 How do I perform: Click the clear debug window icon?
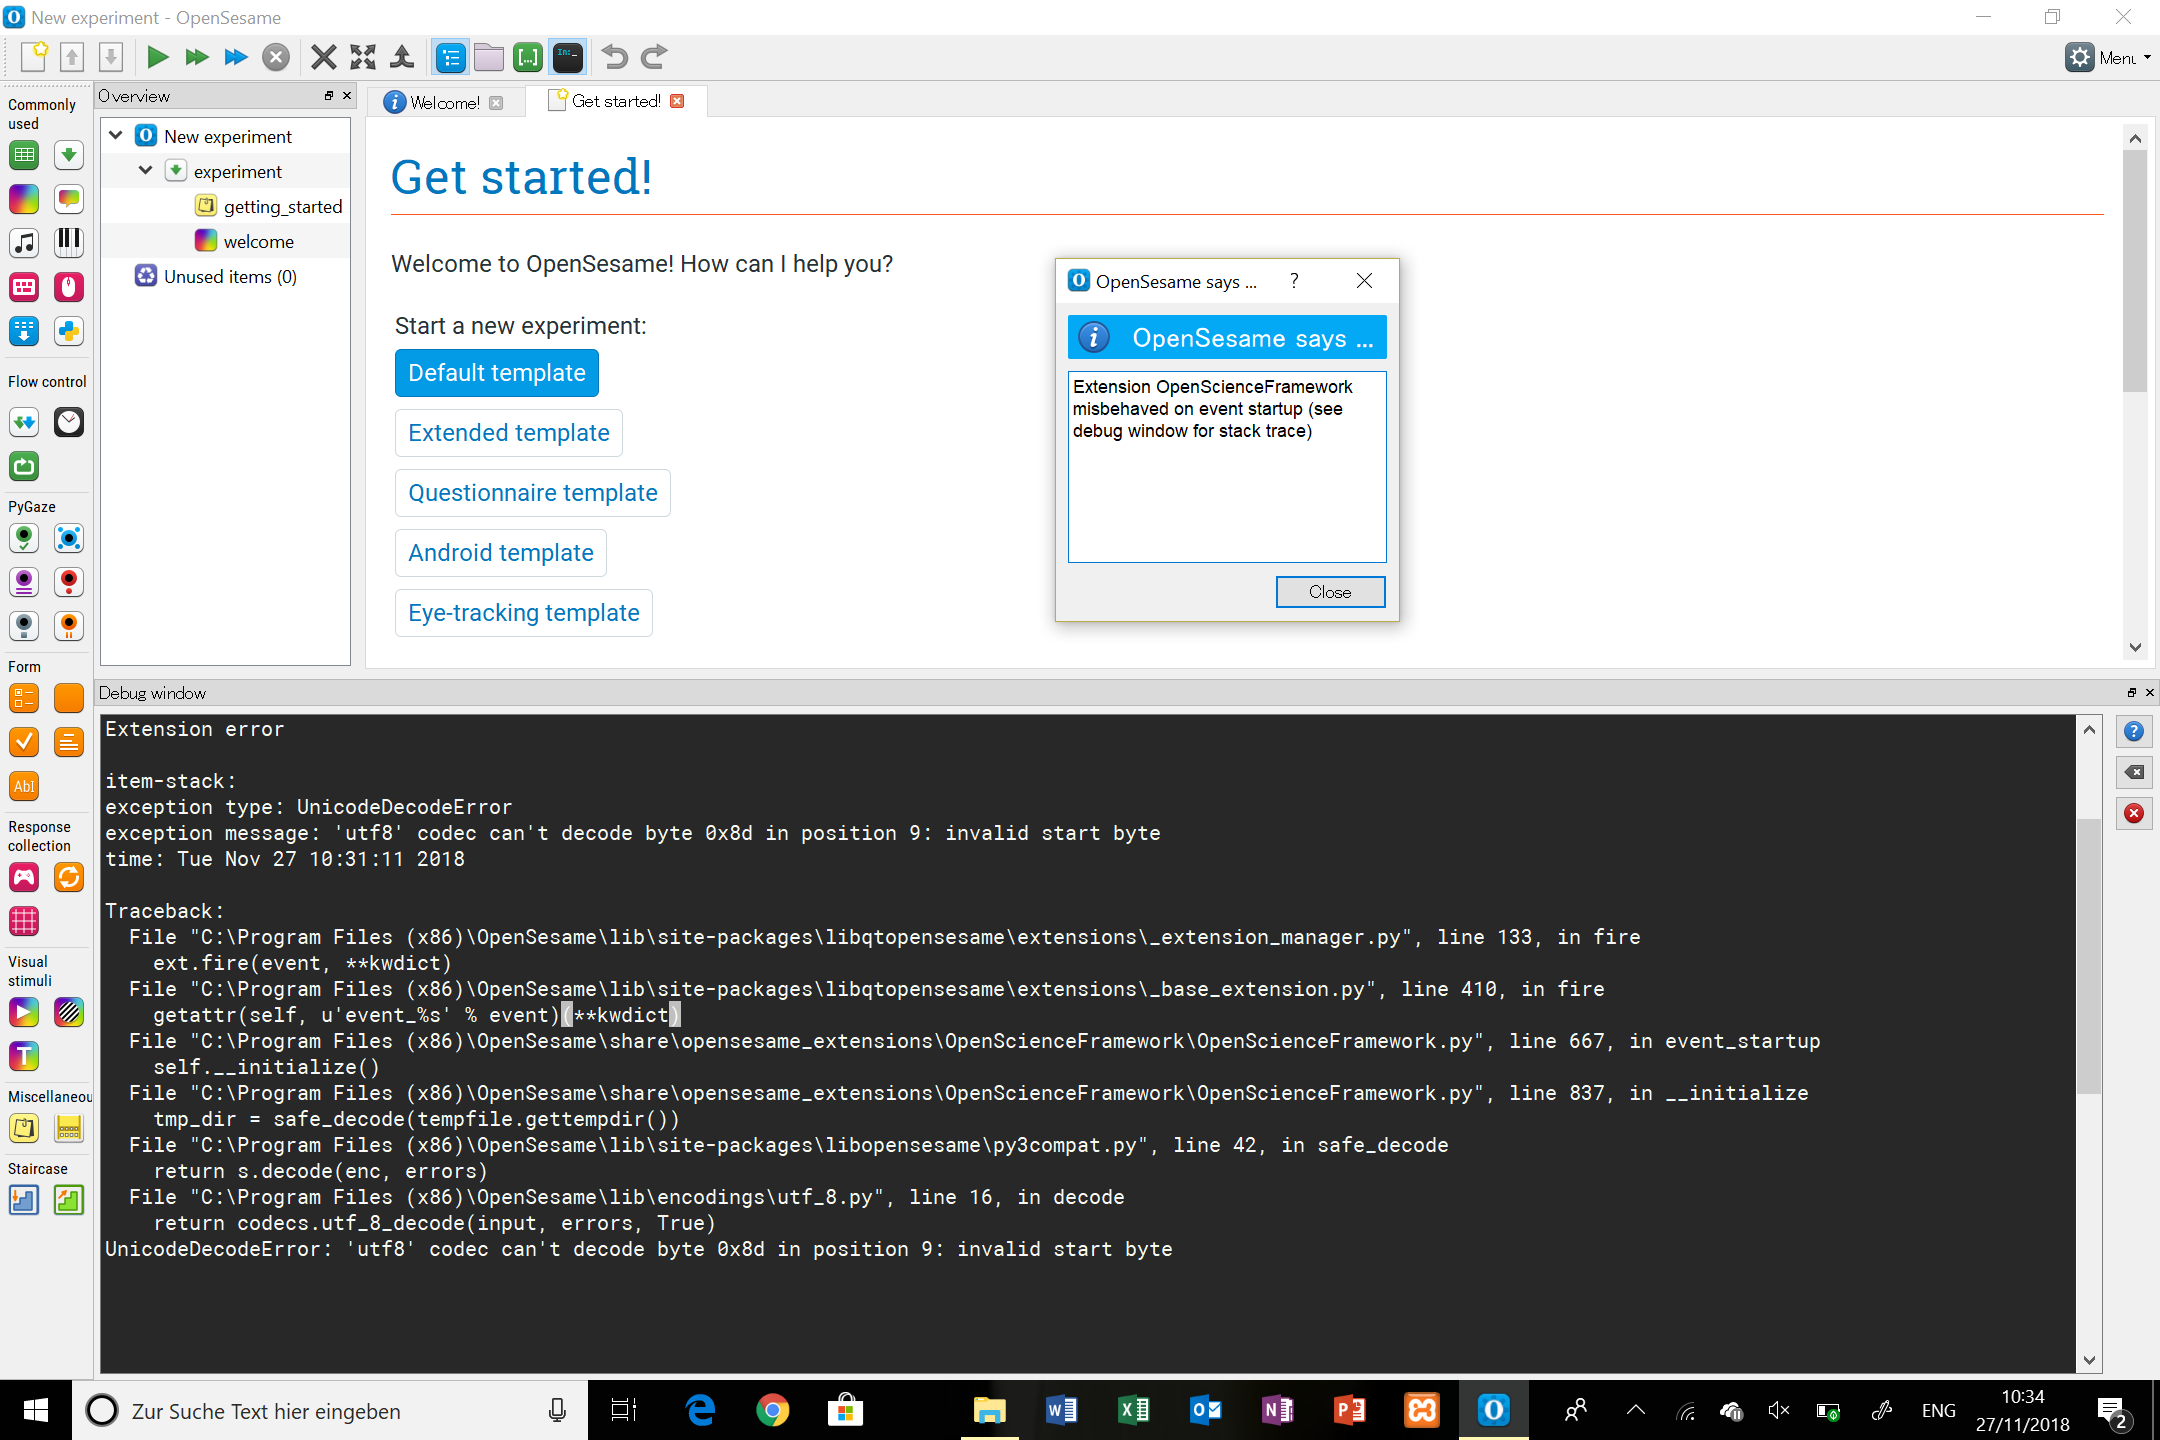pos(2134,772)
